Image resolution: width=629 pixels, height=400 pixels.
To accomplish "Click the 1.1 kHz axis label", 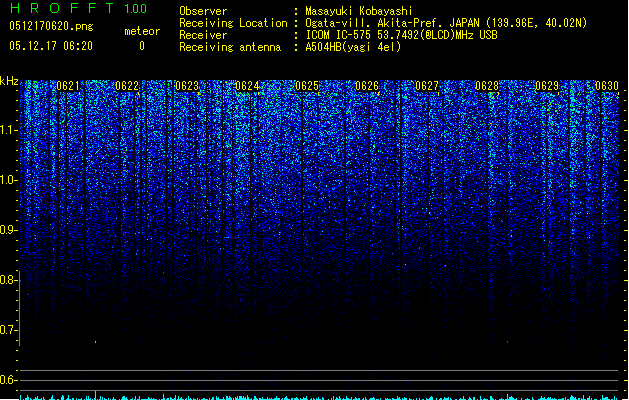I will 9,130.
